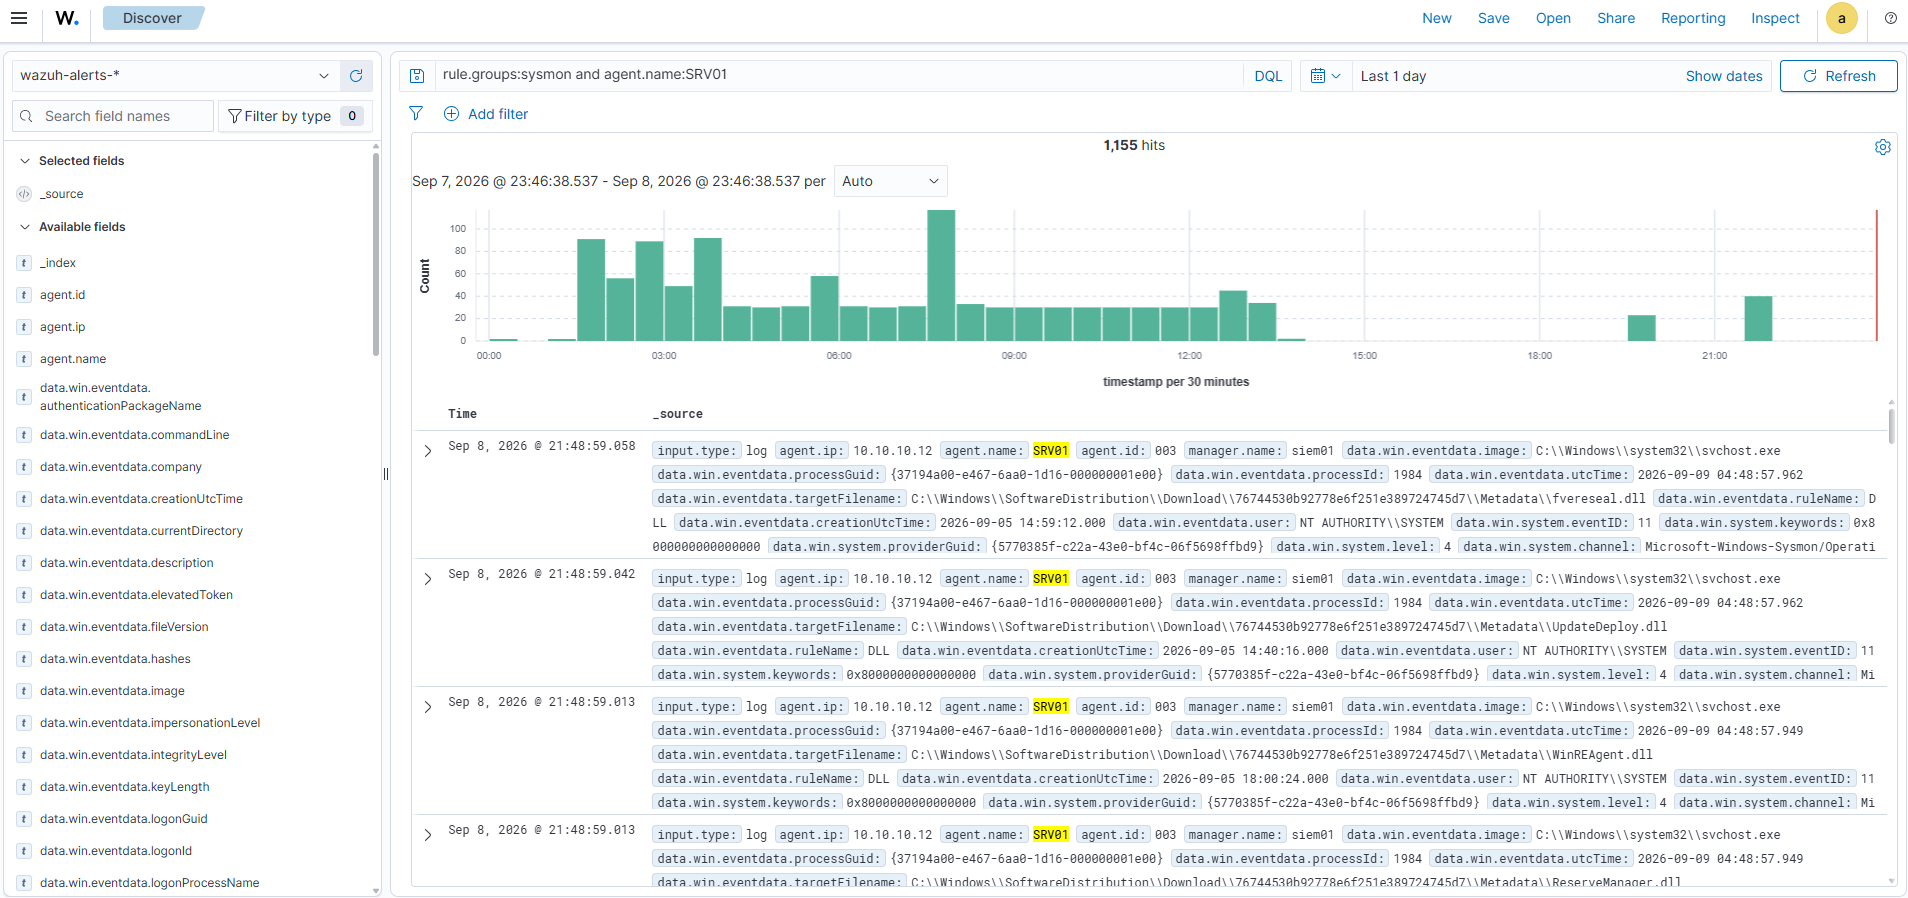
Task: Click the _source field type icon
Action: [24, 194]
